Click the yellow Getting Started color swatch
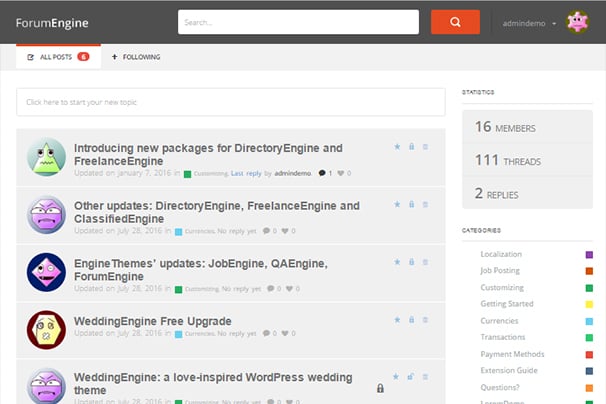The width and height of the screenshot is (606, 404). (589, 304)
